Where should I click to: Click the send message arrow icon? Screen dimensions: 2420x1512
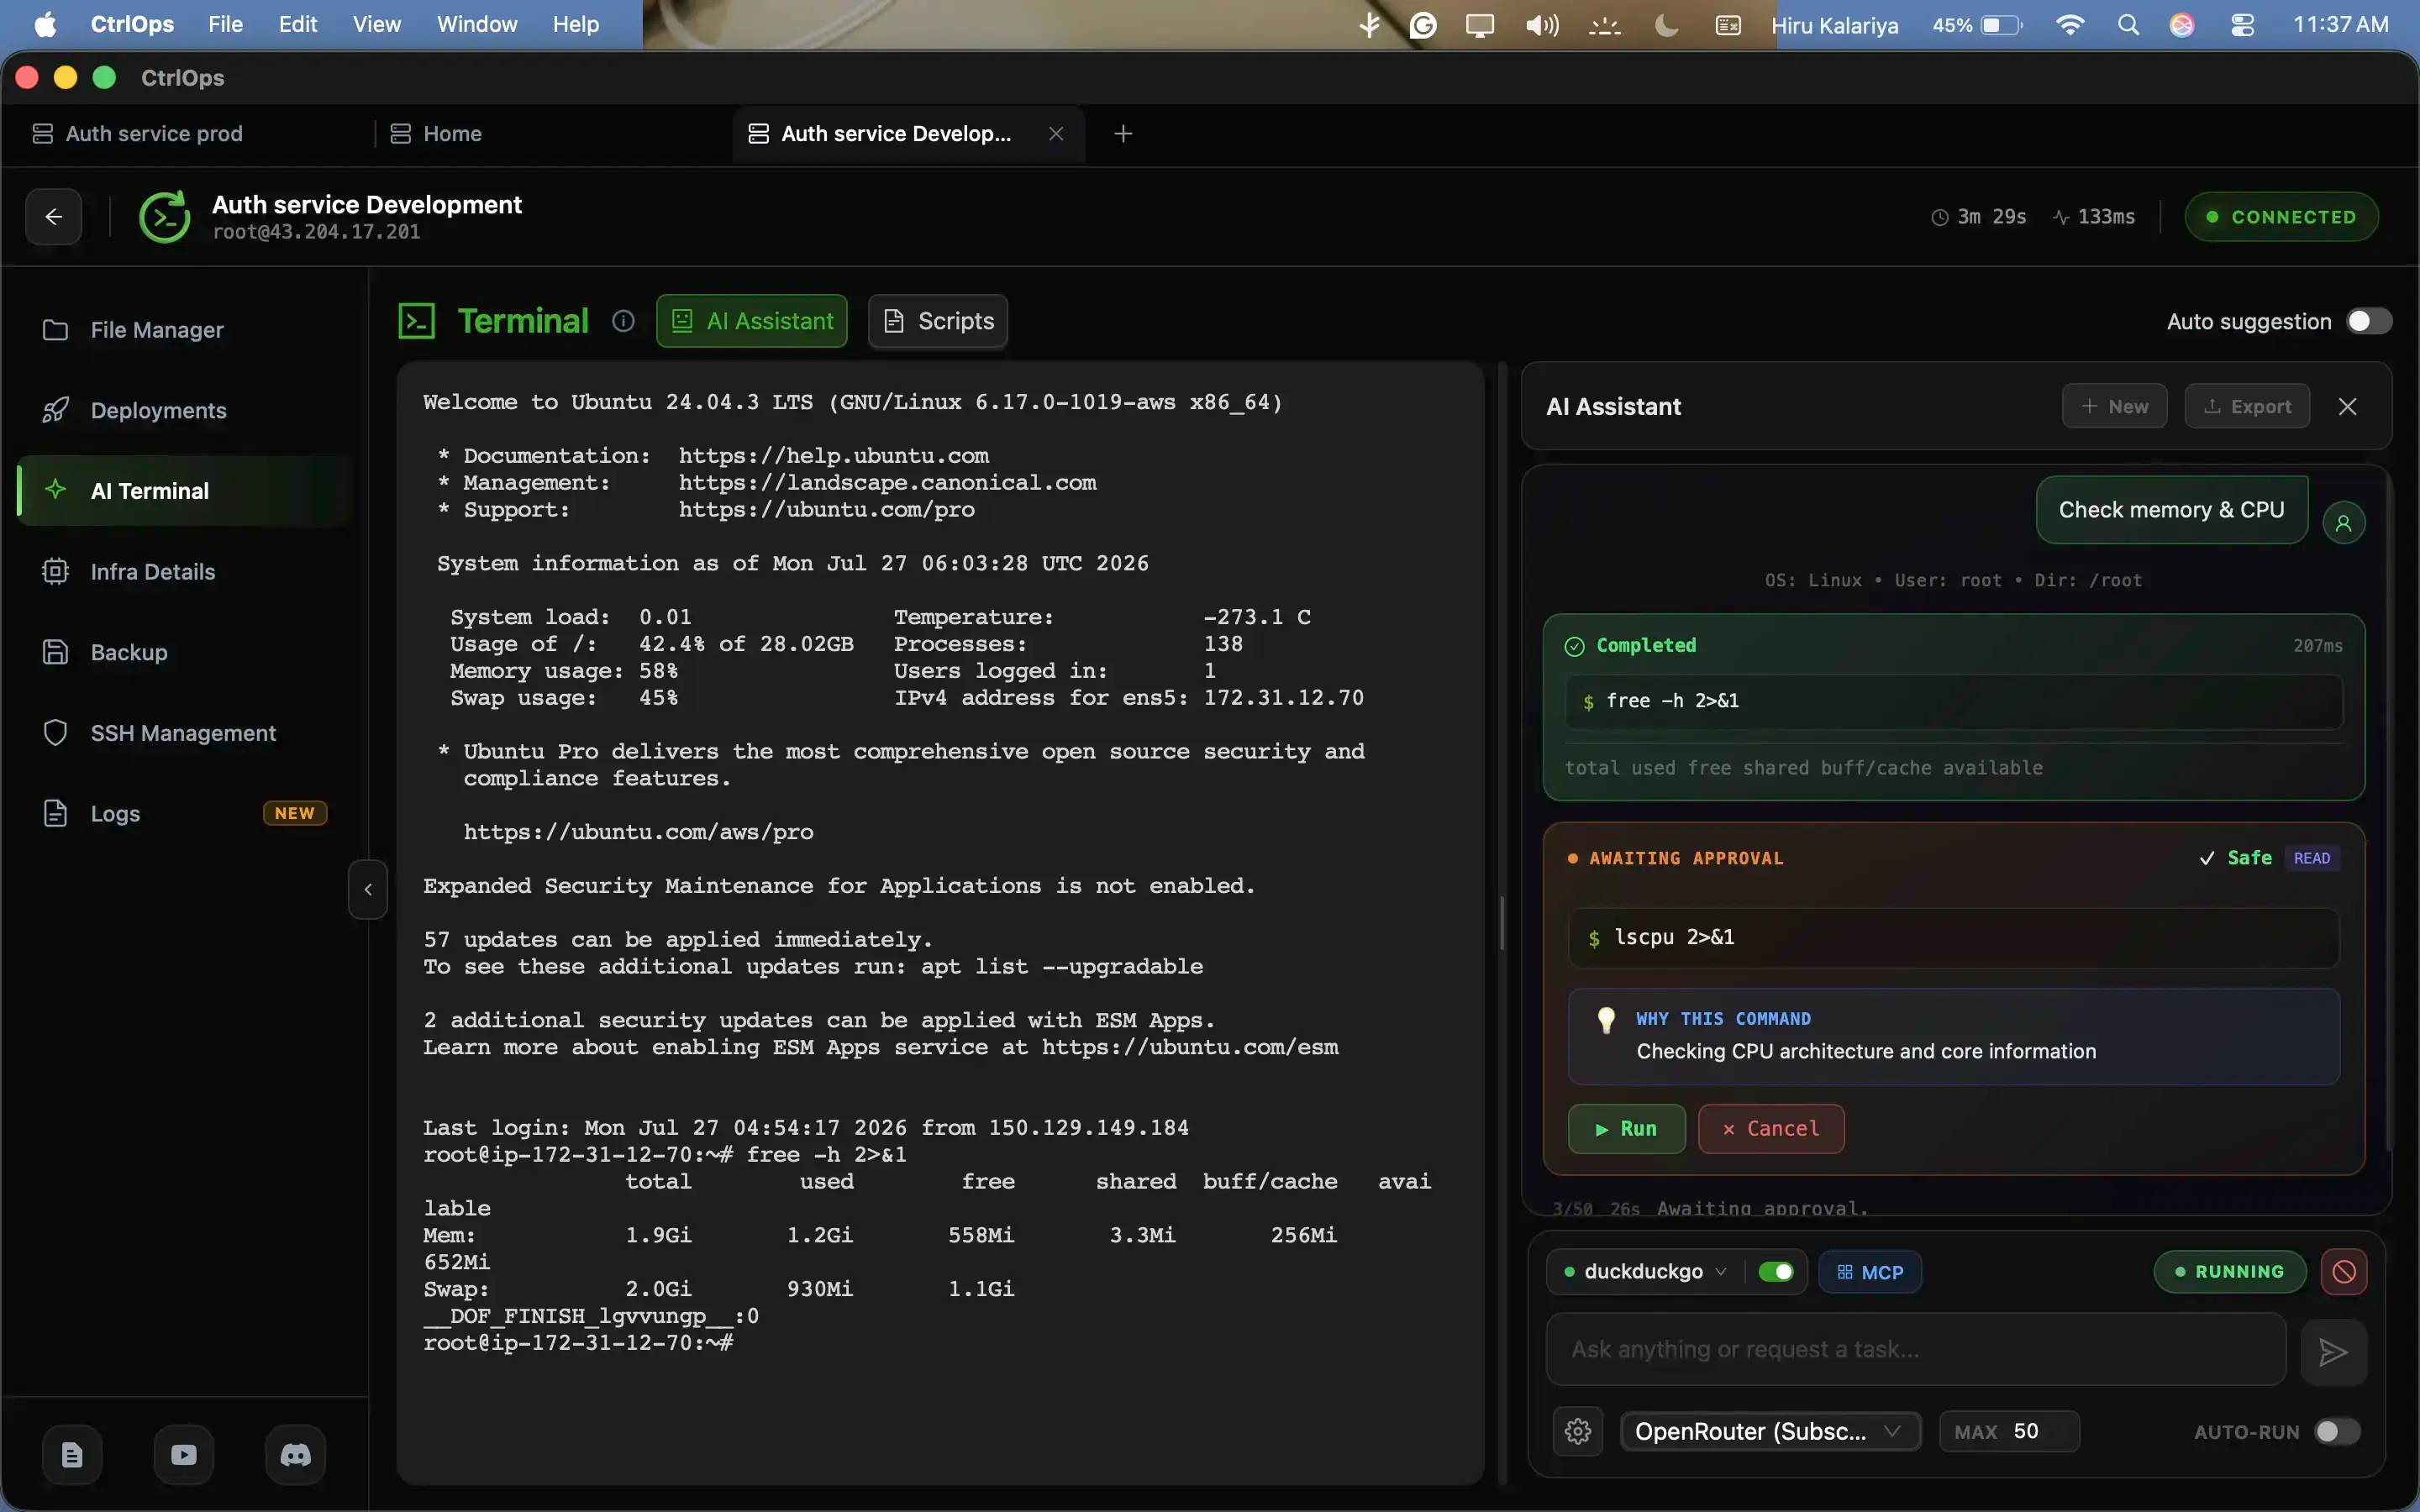(2333, 1352)
